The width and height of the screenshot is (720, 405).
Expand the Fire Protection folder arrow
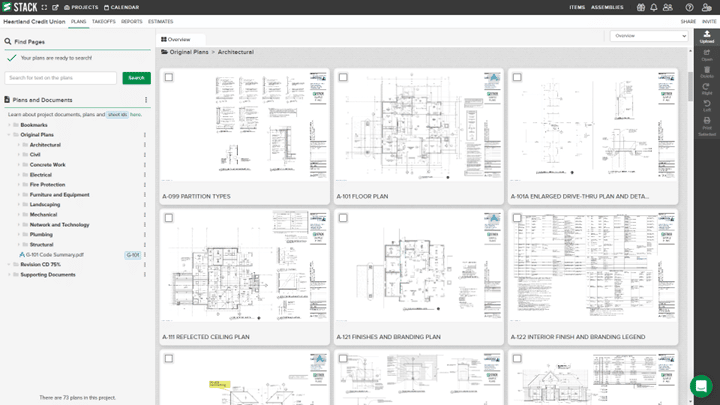click(x=18, y=185)
